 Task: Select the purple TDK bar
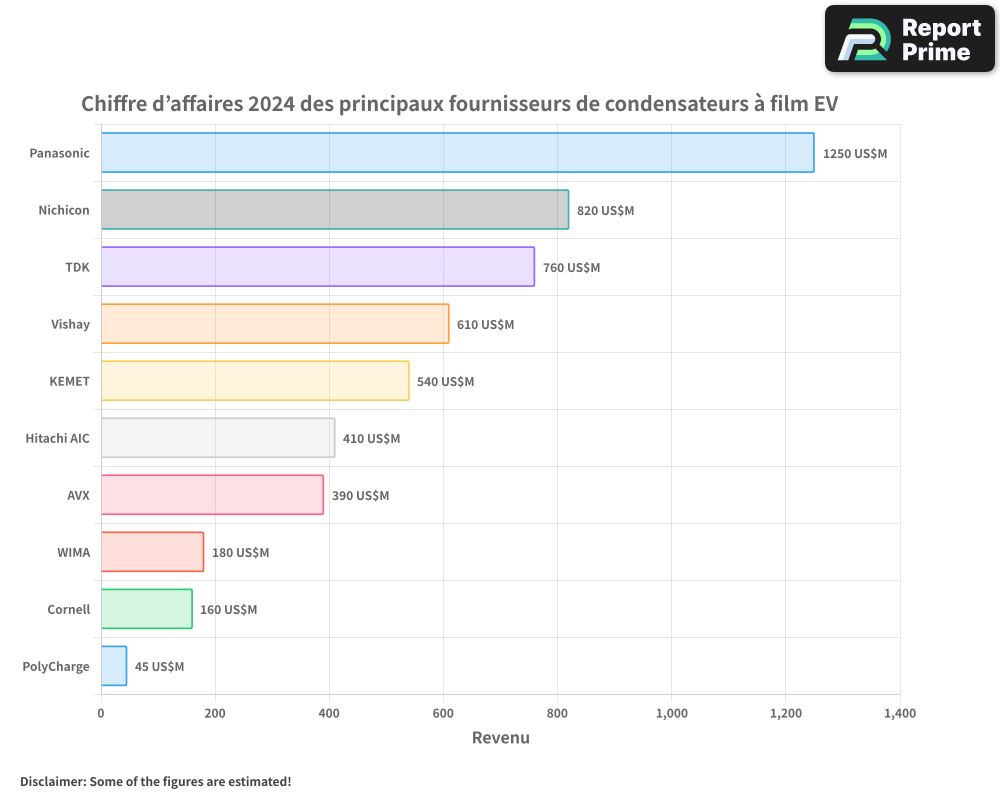pos(317,267)
